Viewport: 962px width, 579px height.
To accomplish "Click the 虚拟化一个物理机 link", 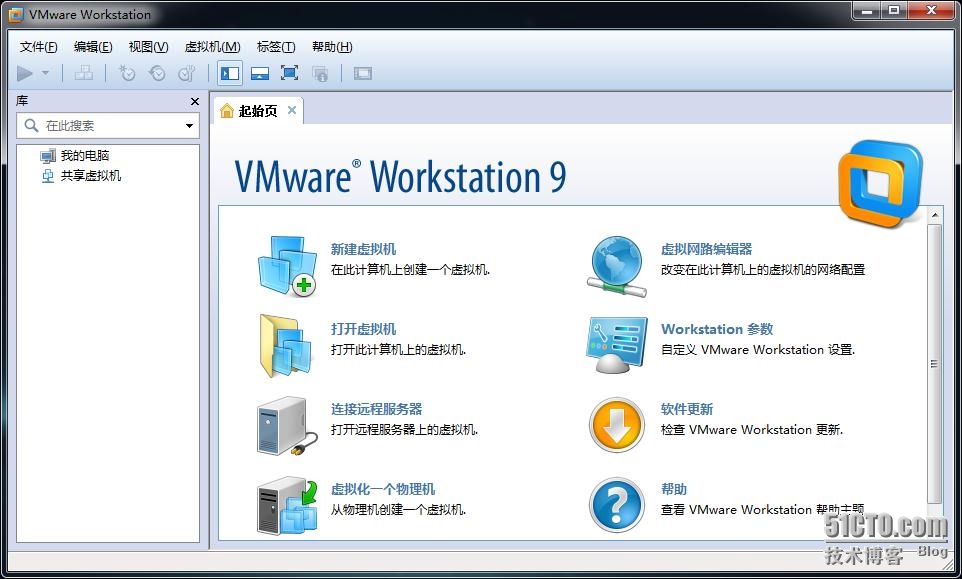I will (383, 489).
